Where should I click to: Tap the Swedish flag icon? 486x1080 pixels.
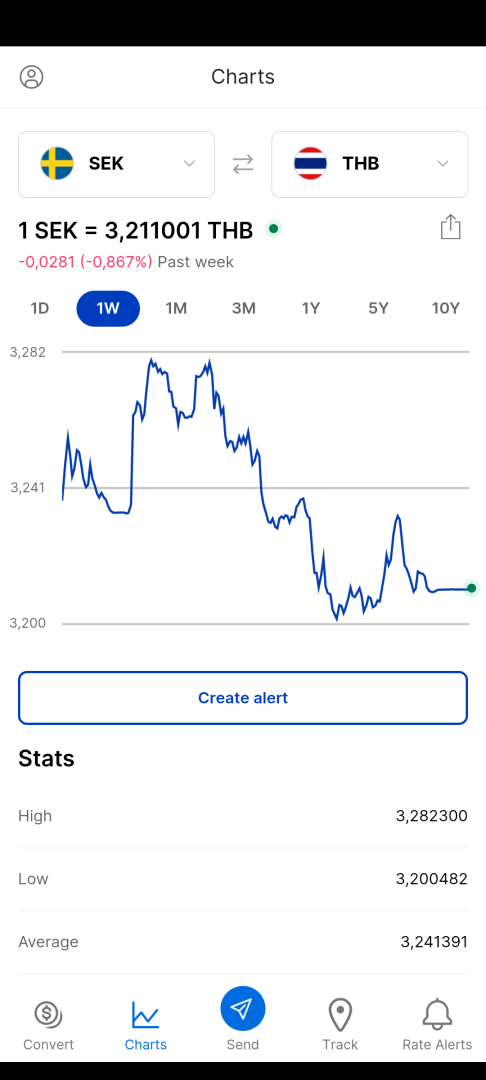(x=57, y=163)
